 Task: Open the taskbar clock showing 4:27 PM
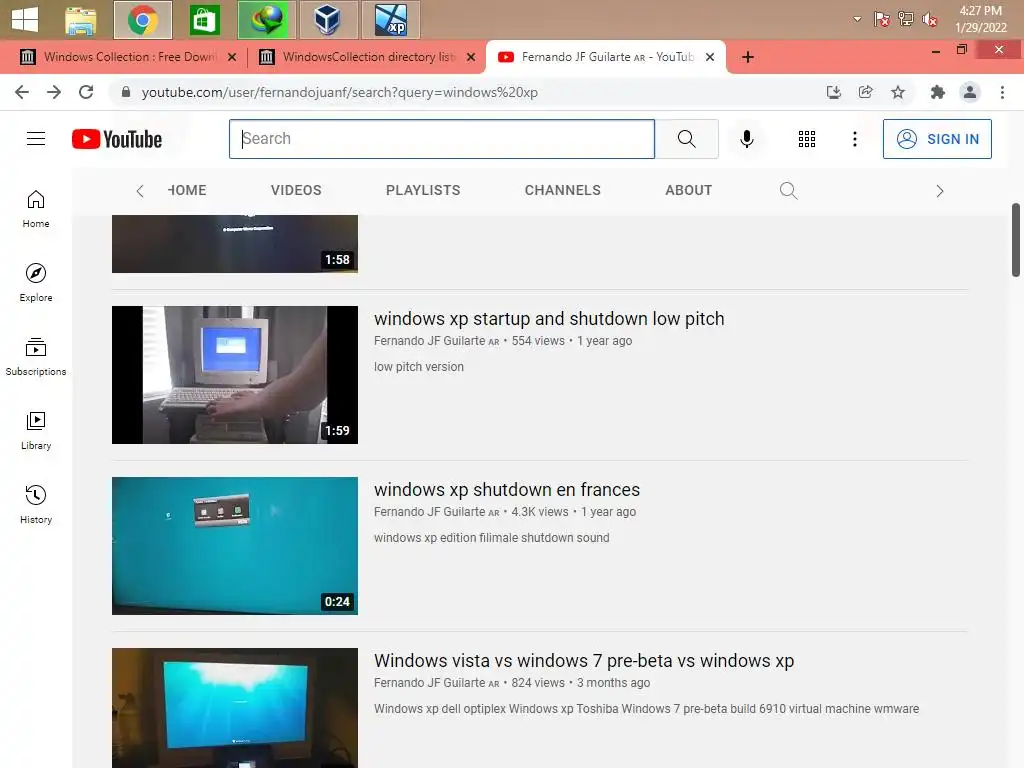(x=980, y=19)
